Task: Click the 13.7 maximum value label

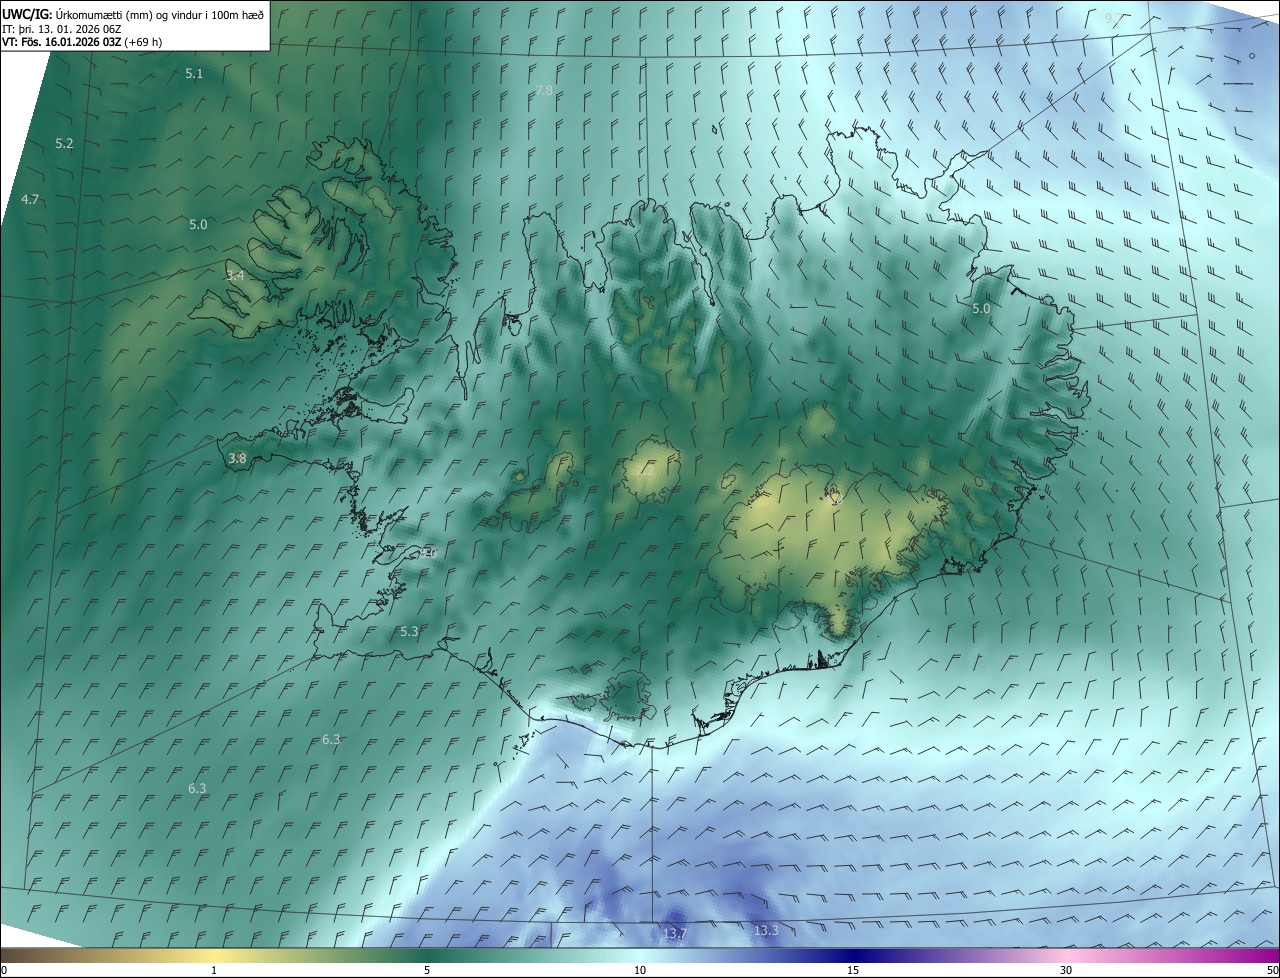Action: (675, 934)
